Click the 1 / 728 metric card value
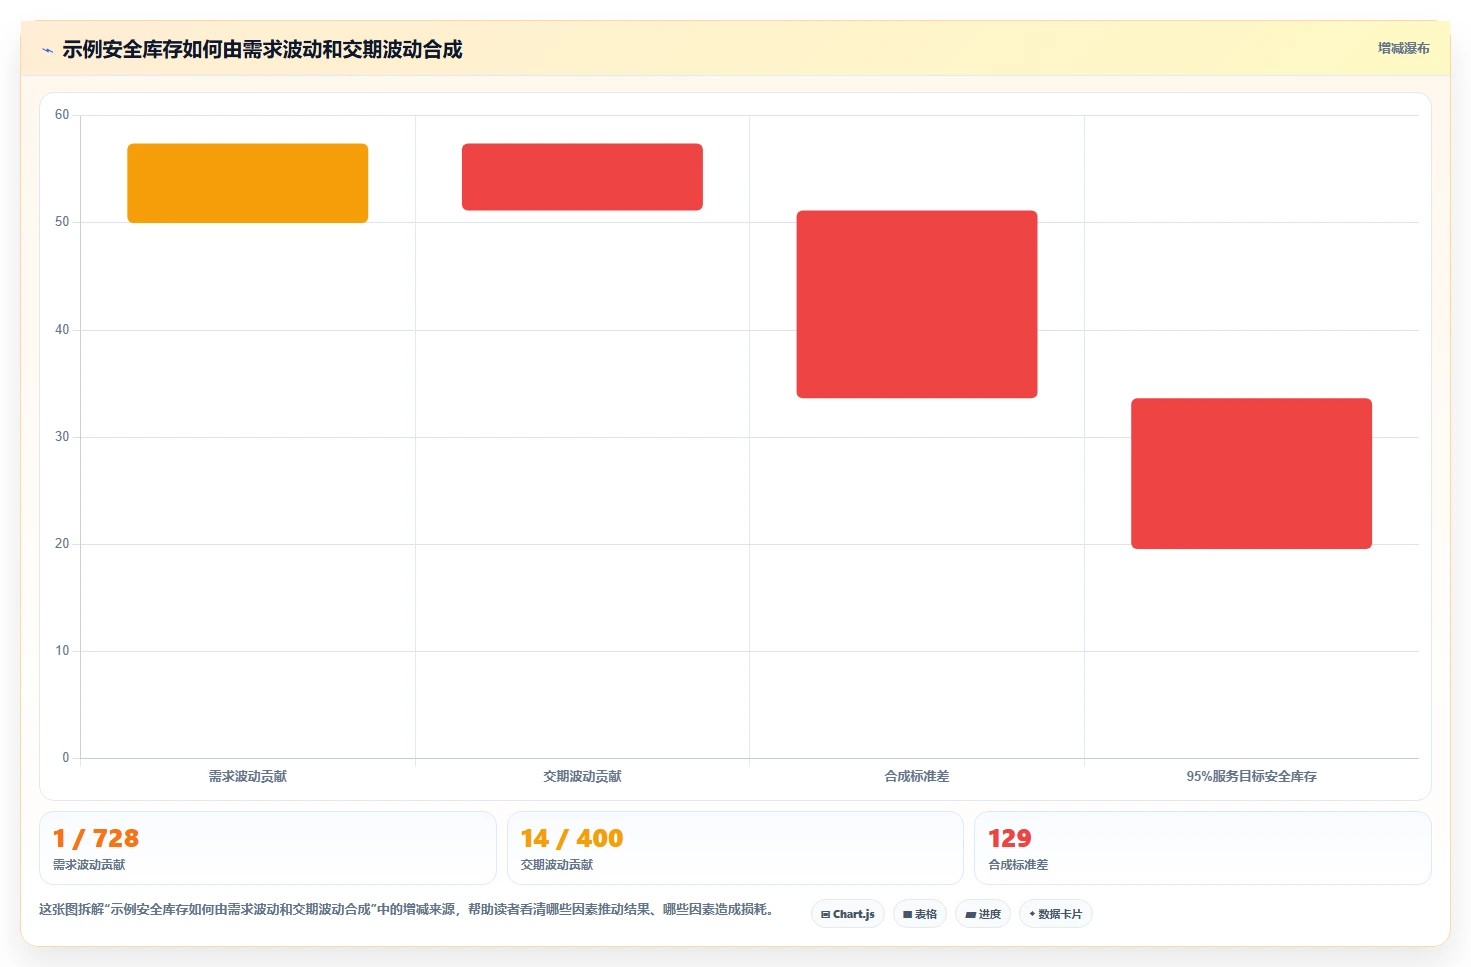 tap(96, 838)
